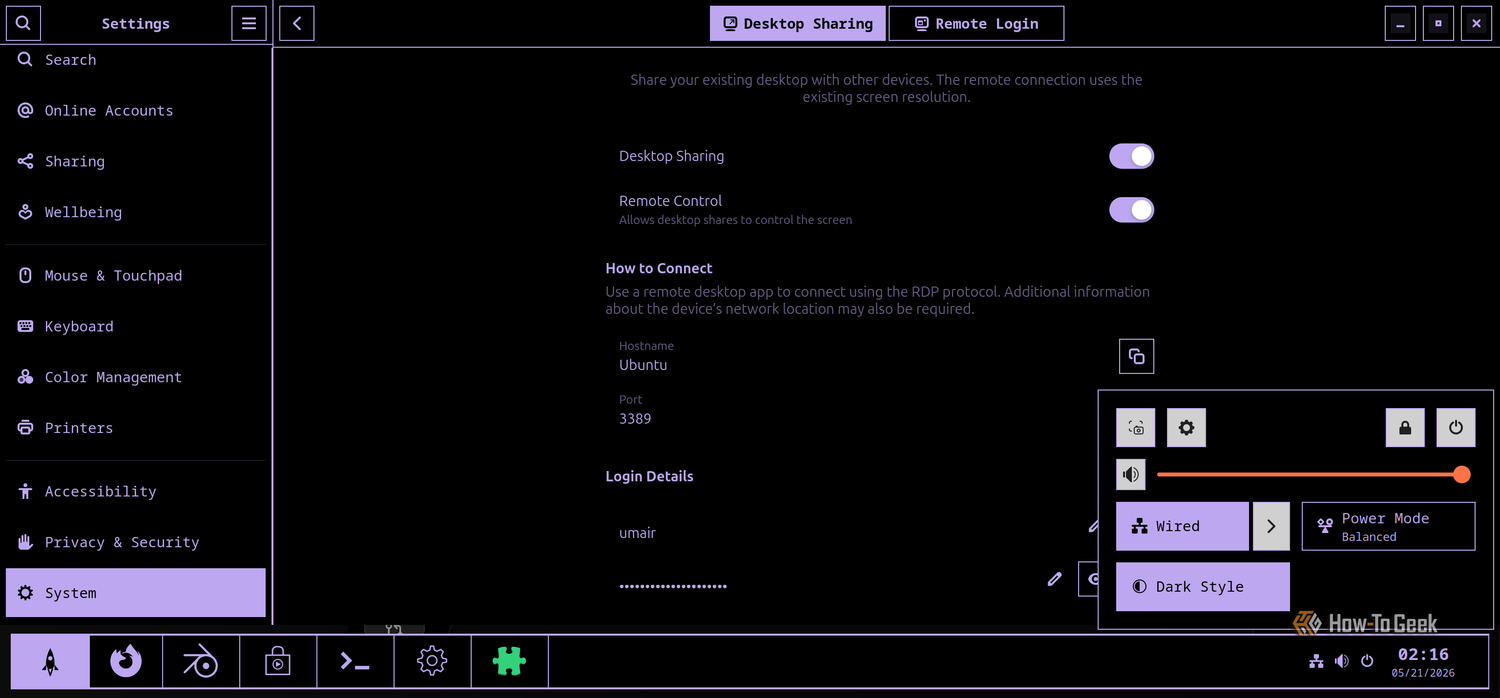Open the Settings search icon in header
Screen dimensions: 1500x698
click(23, 23)
